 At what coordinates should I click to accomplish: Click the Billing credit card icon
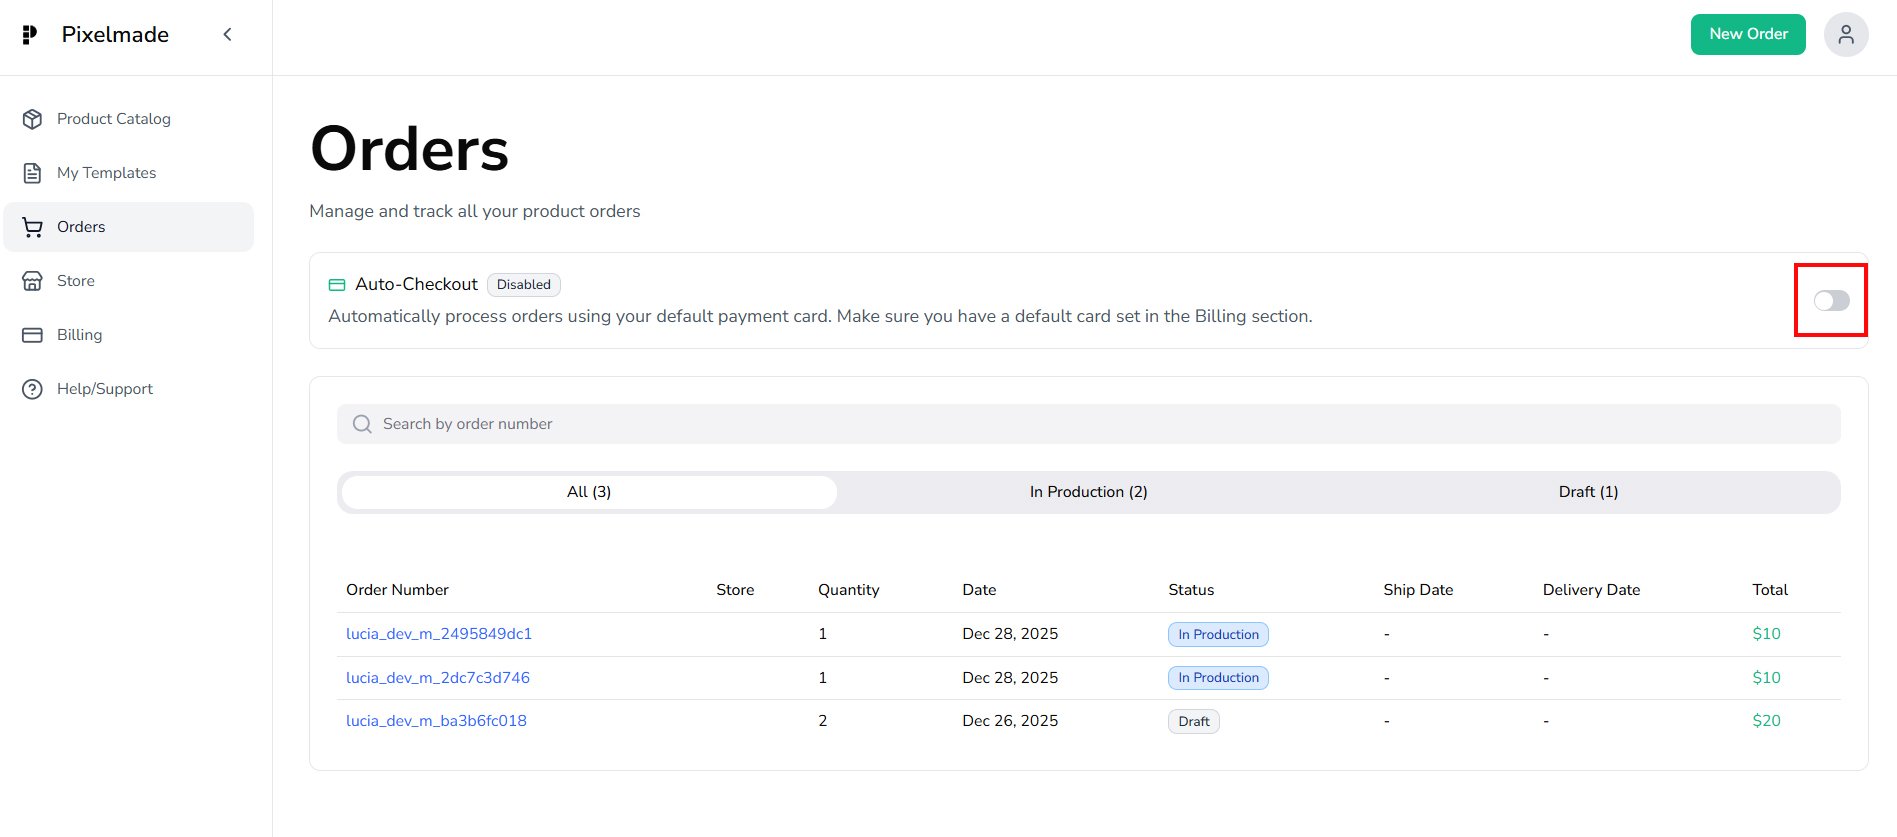32,335
